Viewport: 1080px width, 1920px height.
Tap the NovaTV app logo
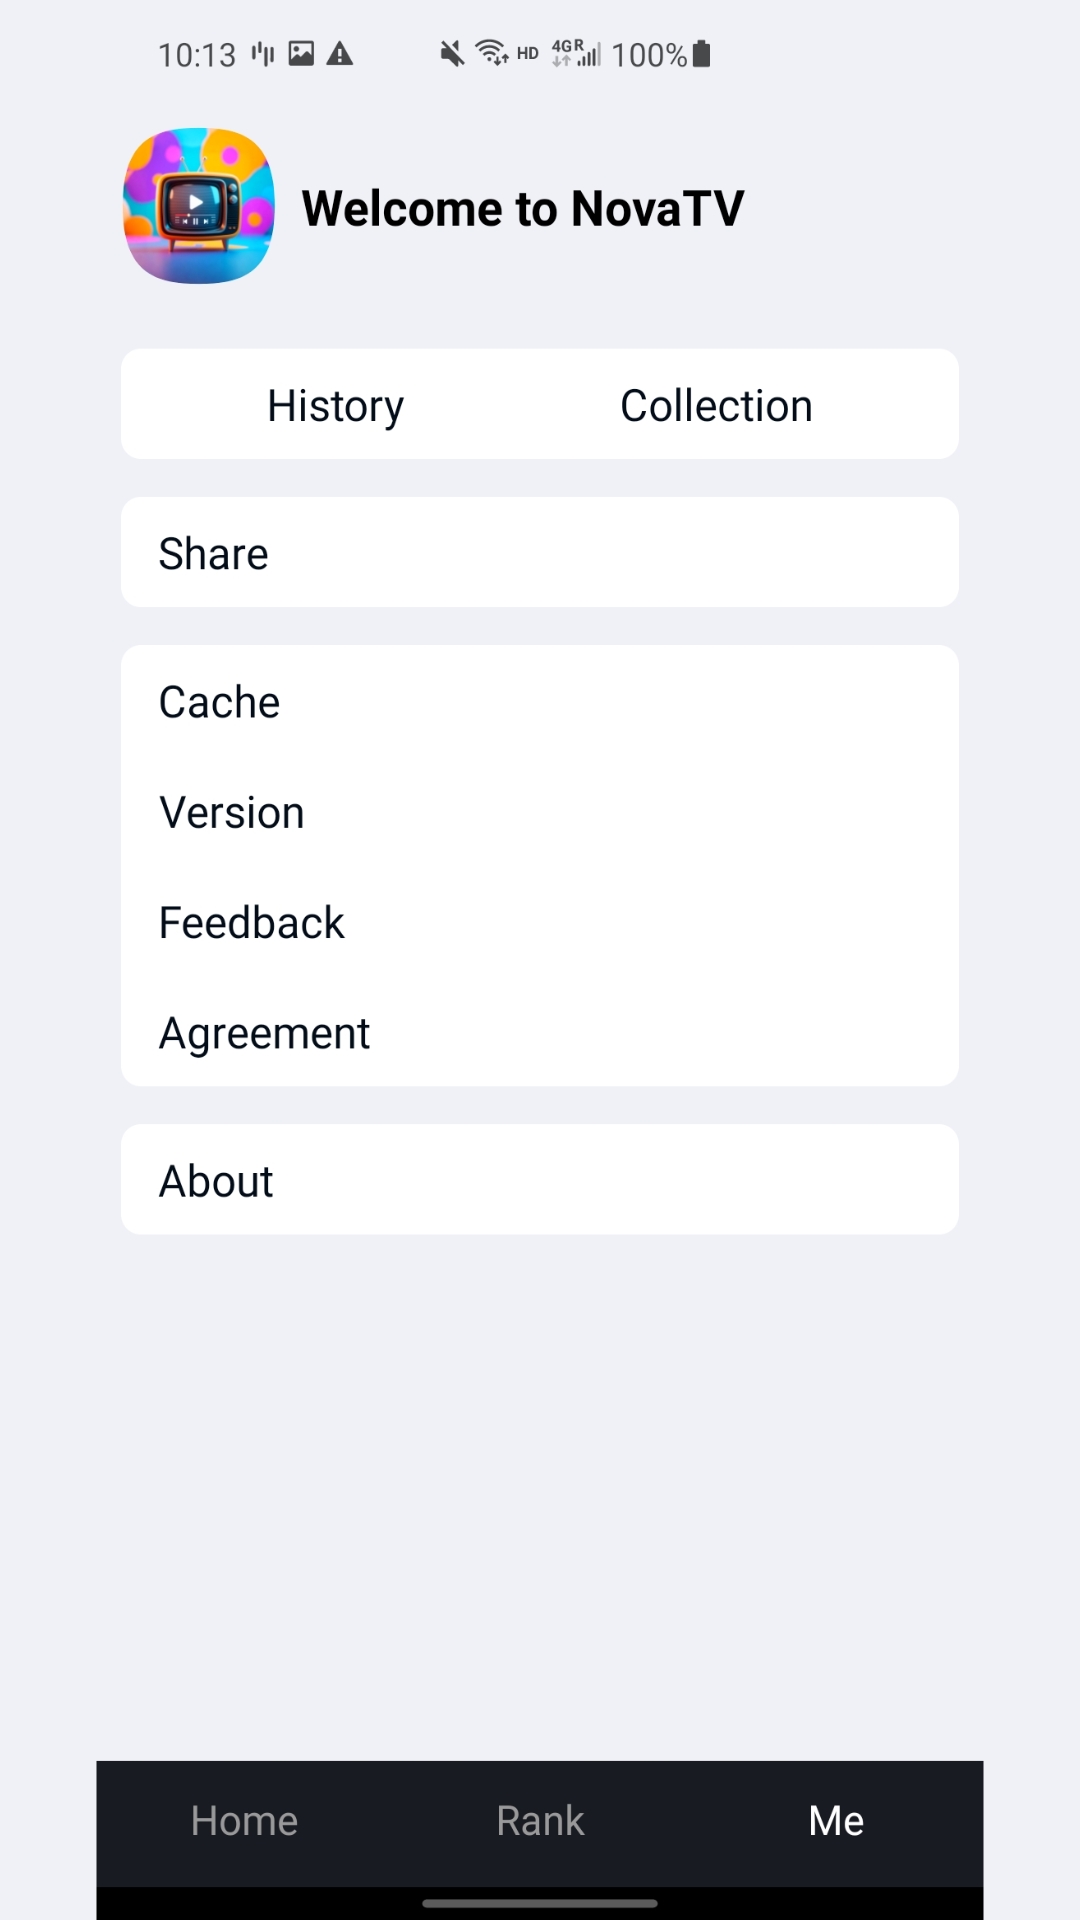(x=198, y=206)
